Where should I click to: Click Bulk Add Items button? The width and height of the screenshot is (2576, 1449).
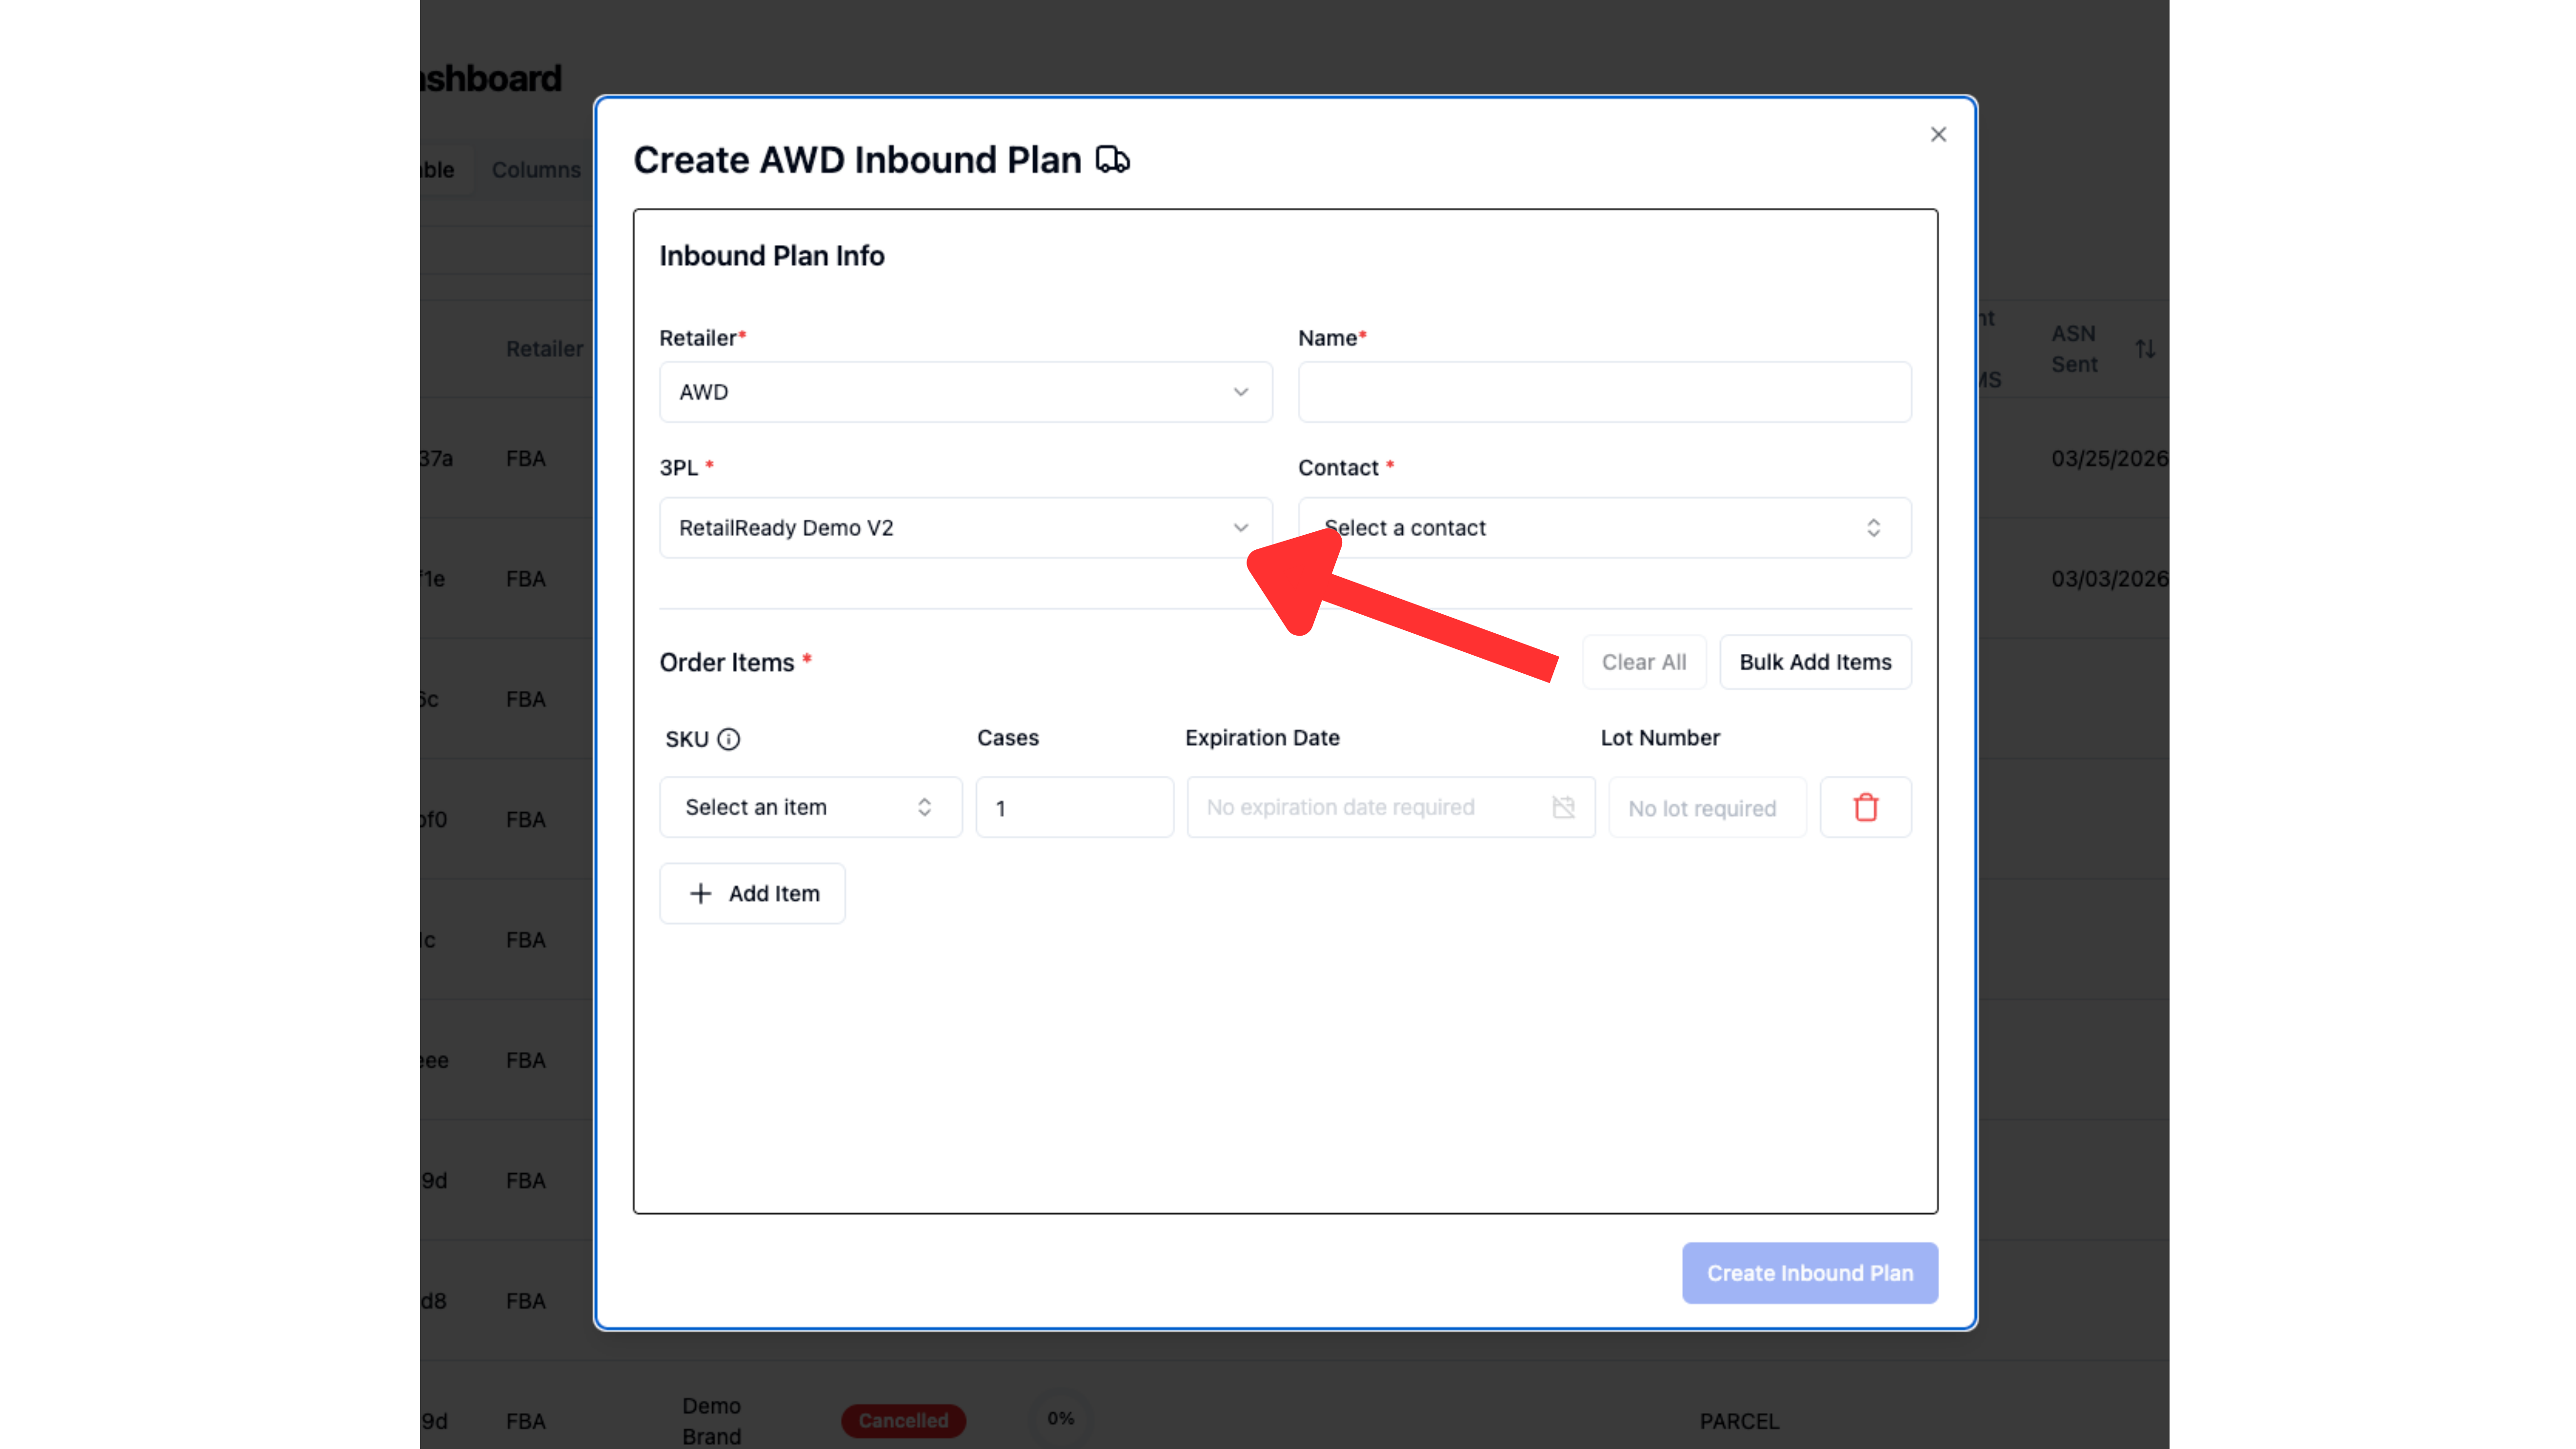[x=1815, y=662]
